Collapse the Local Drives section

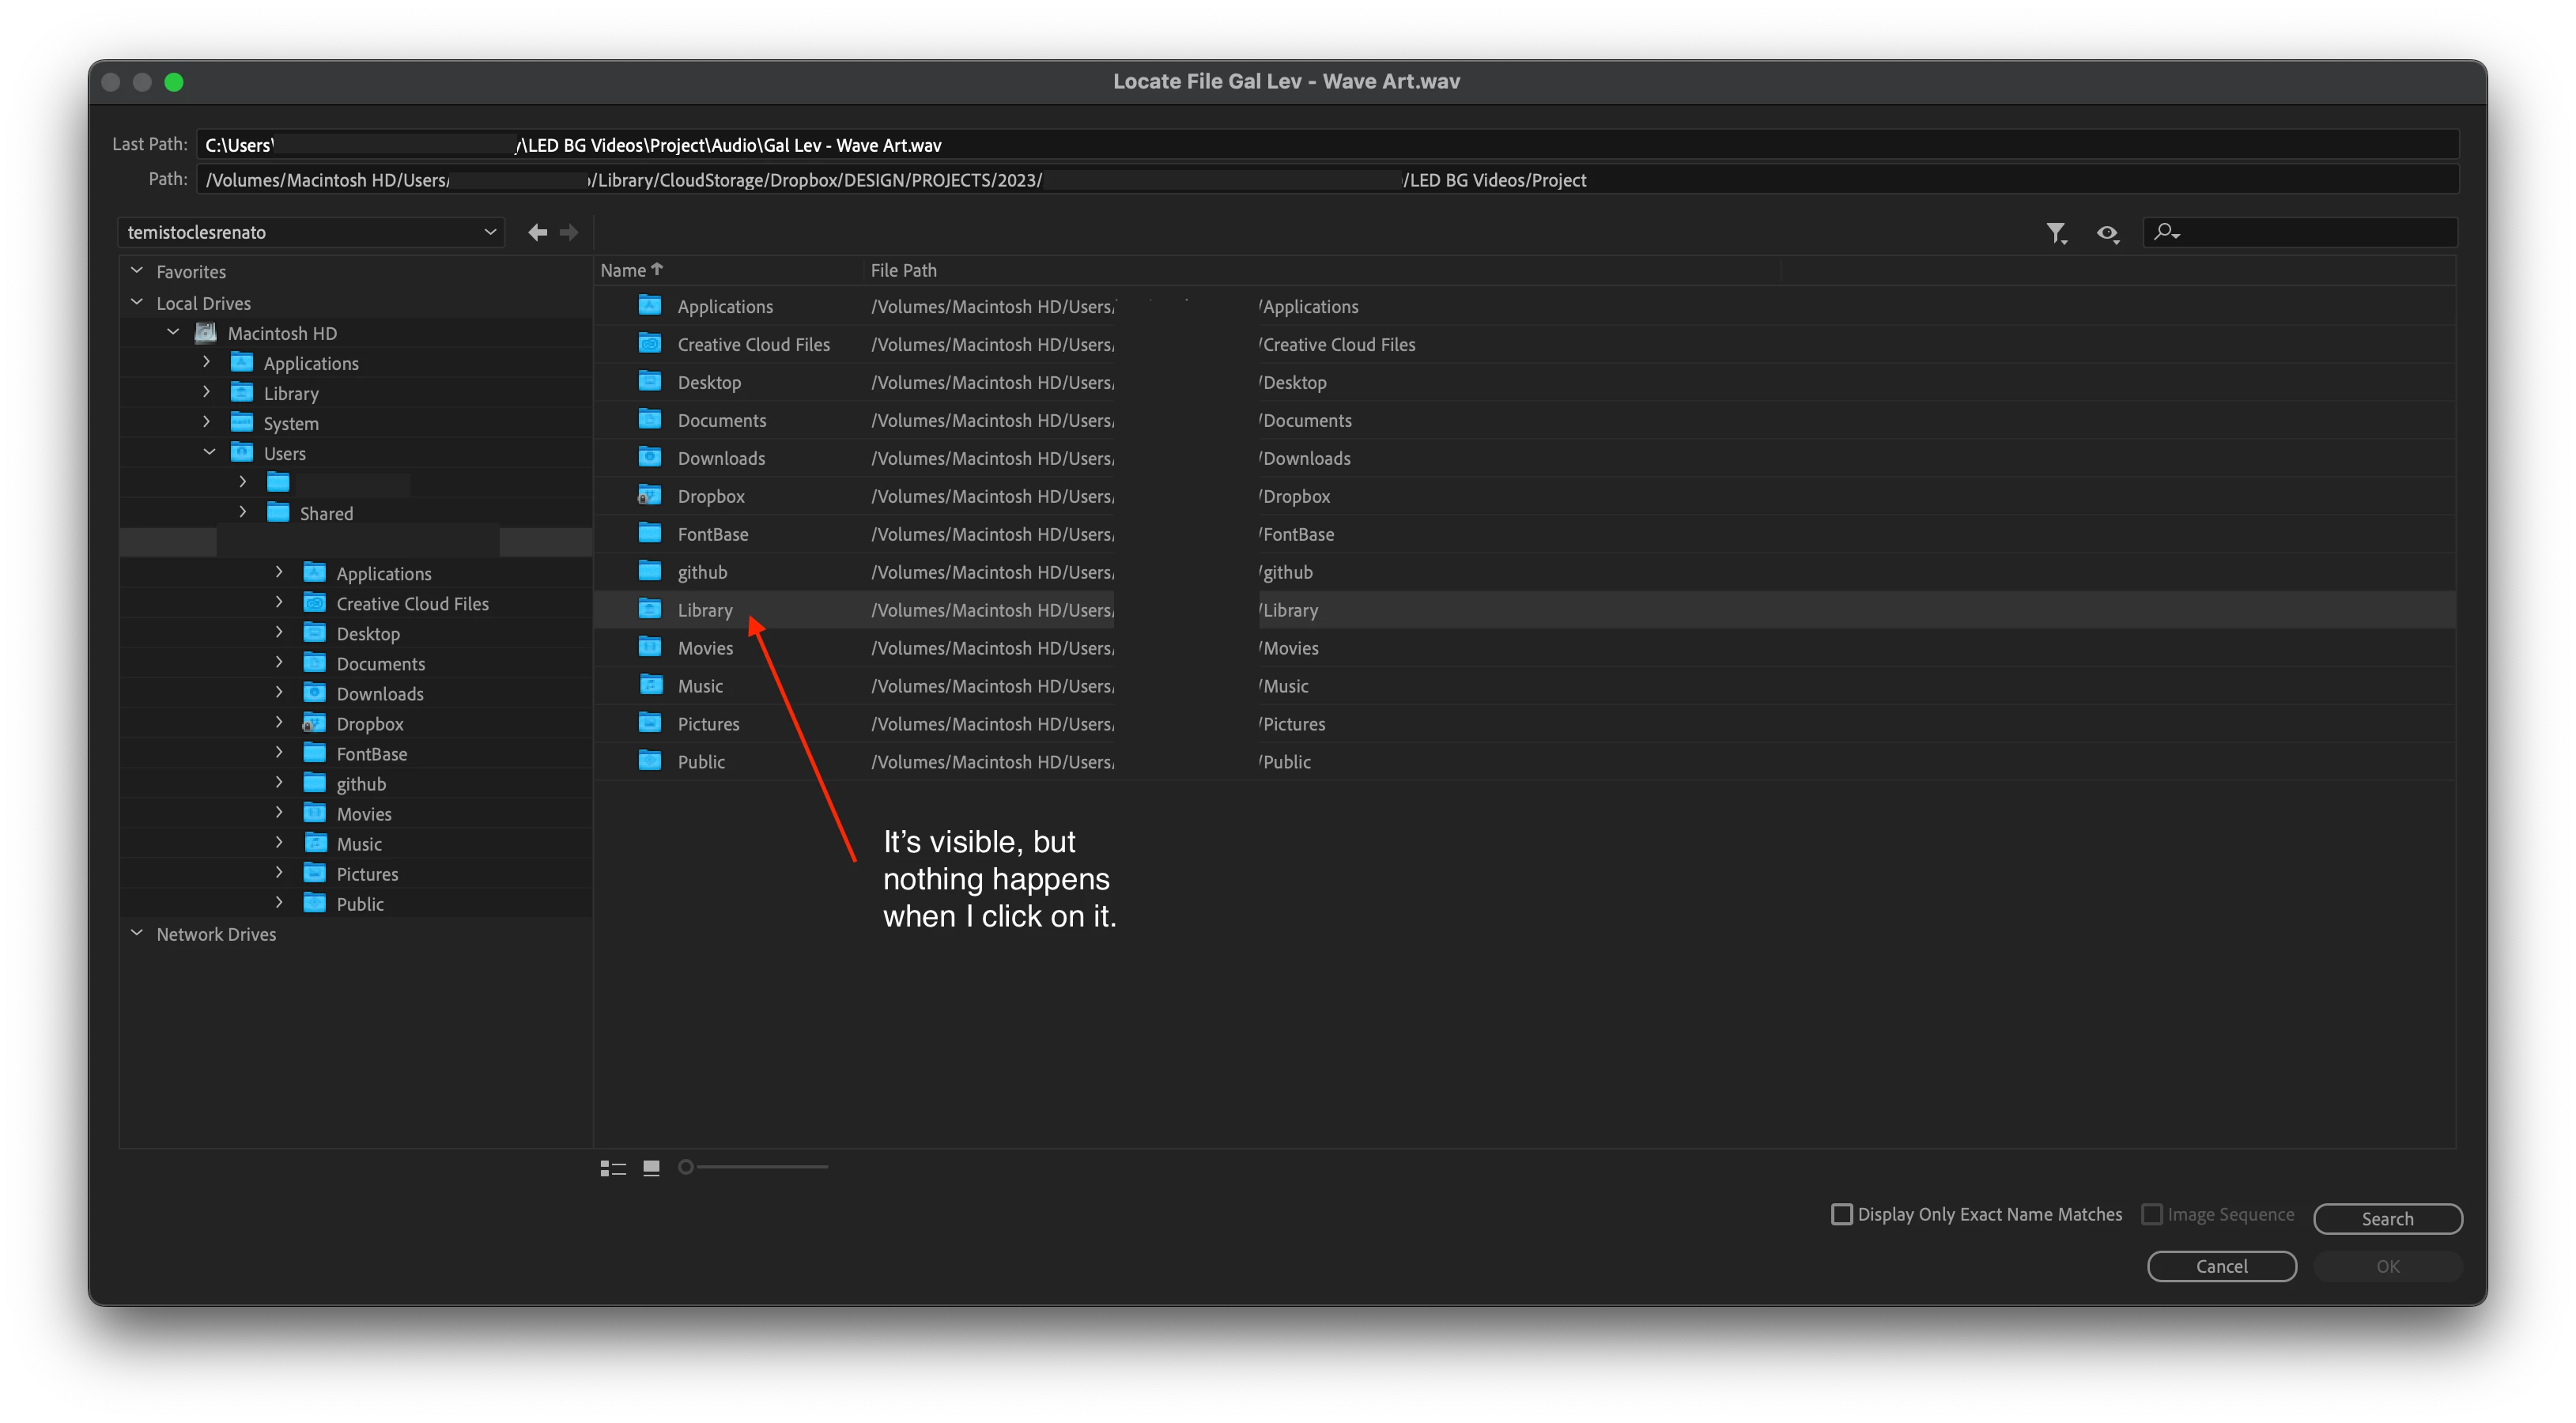pyautogui.click(x=137, y=302)
